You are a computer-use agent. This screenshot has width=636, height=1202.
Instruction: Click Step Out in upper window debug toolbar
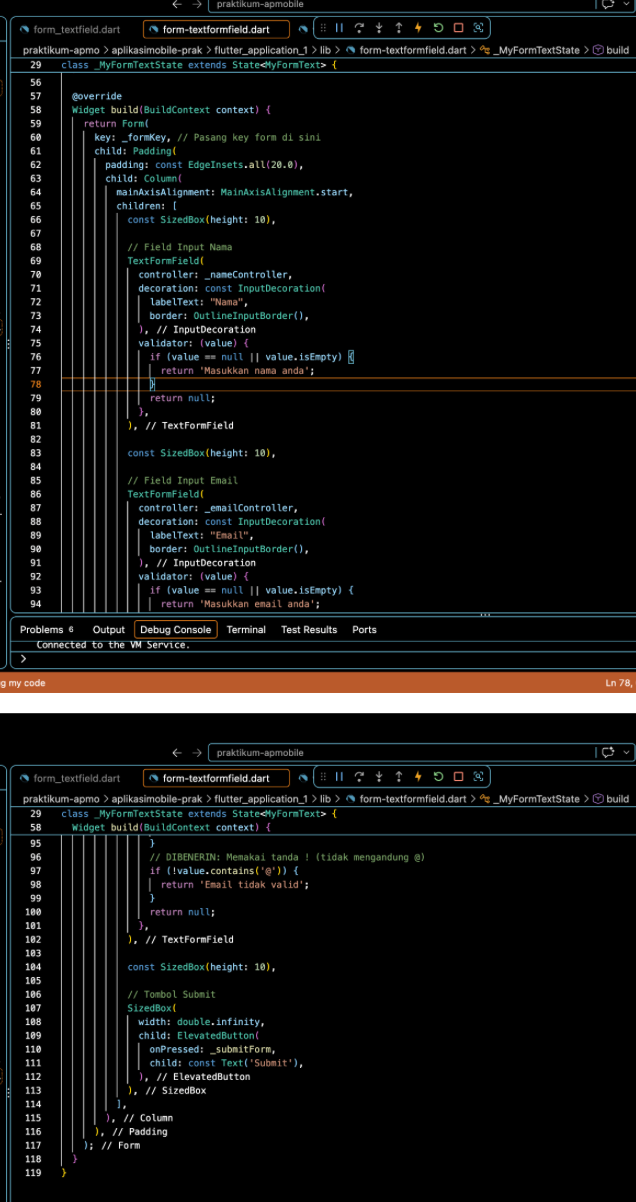pos(398,28)
